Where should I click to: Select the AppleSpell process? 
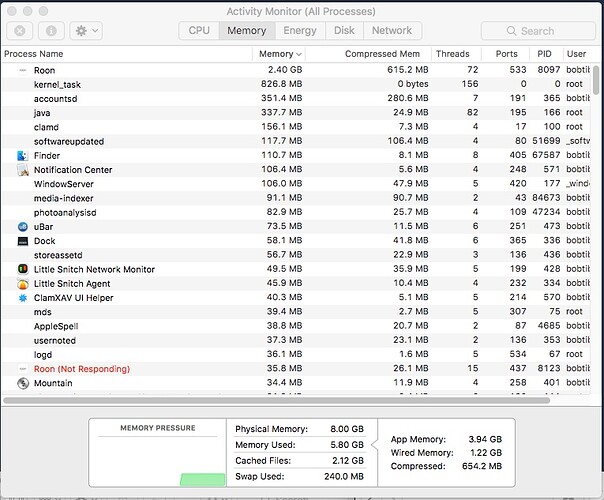click(x=296, y=326)
